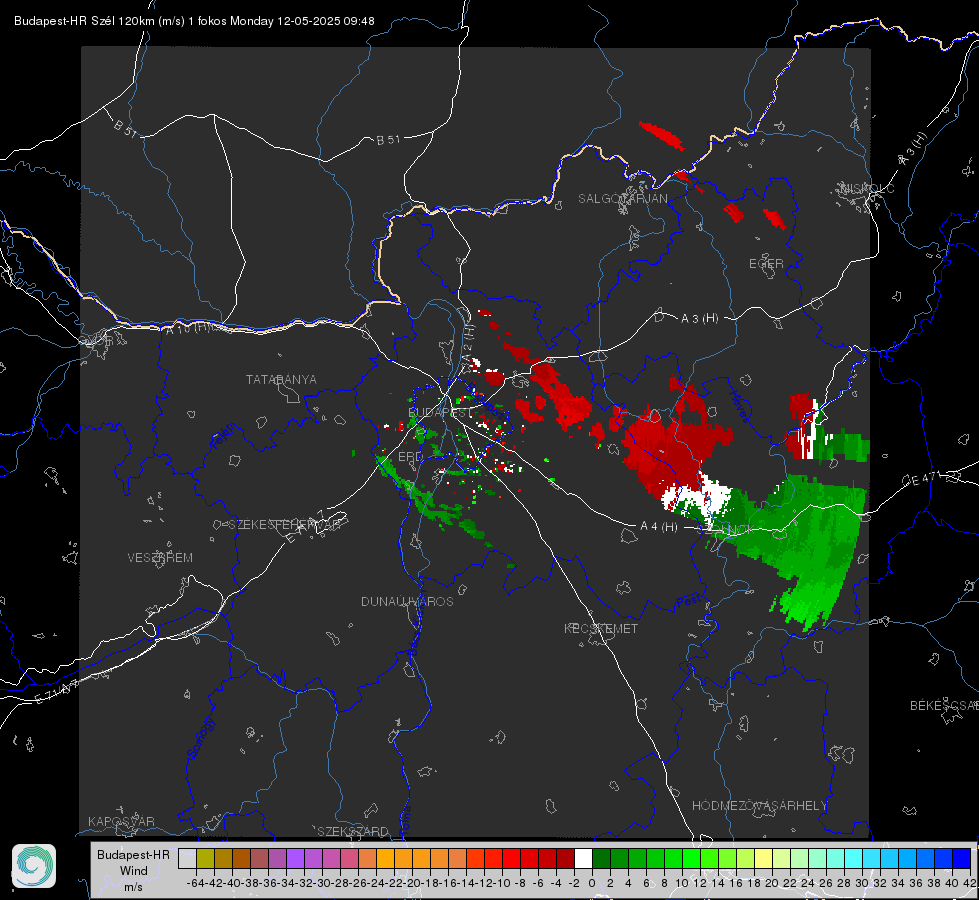979x900 pixels.
Task: Click the KECSKEMET city label
Action: click(x=601, y=628)
